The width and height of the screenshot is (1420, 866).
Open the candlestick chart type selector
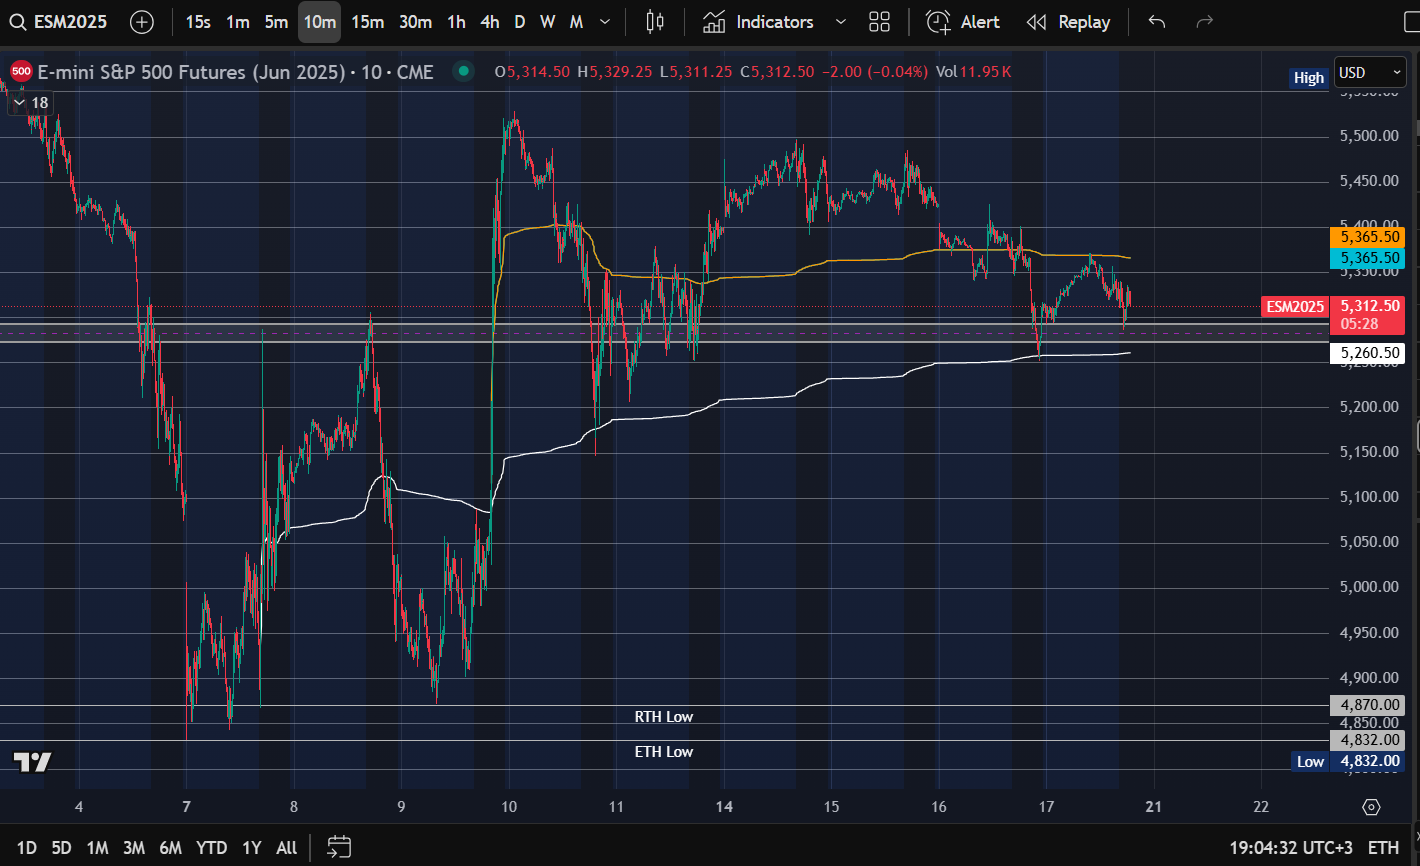655,22
